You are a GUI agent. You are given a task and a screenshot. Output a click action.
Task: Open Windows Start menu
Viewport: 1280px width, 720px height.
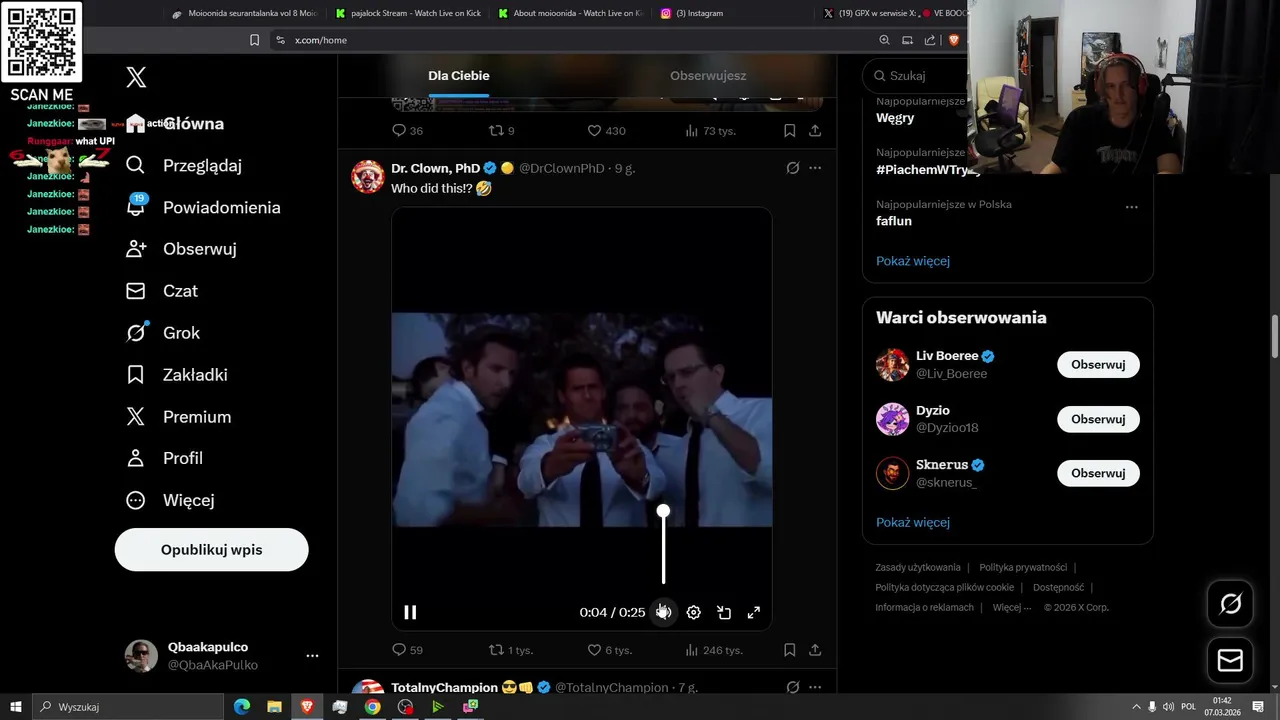click(16, 707)
